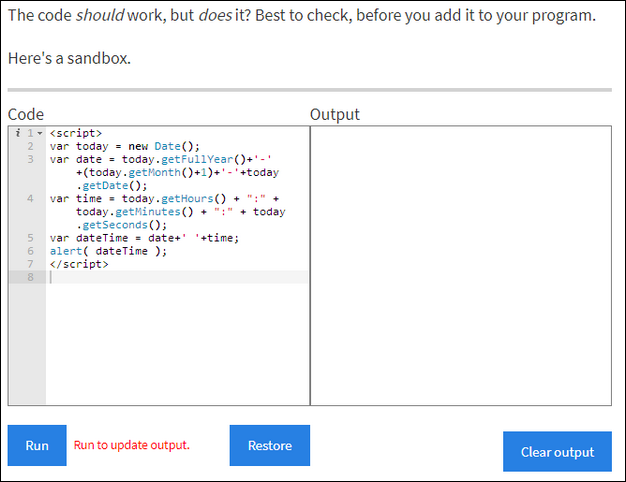Click line number 5 in gutter

pyautogui.click(x=31, y=238)
